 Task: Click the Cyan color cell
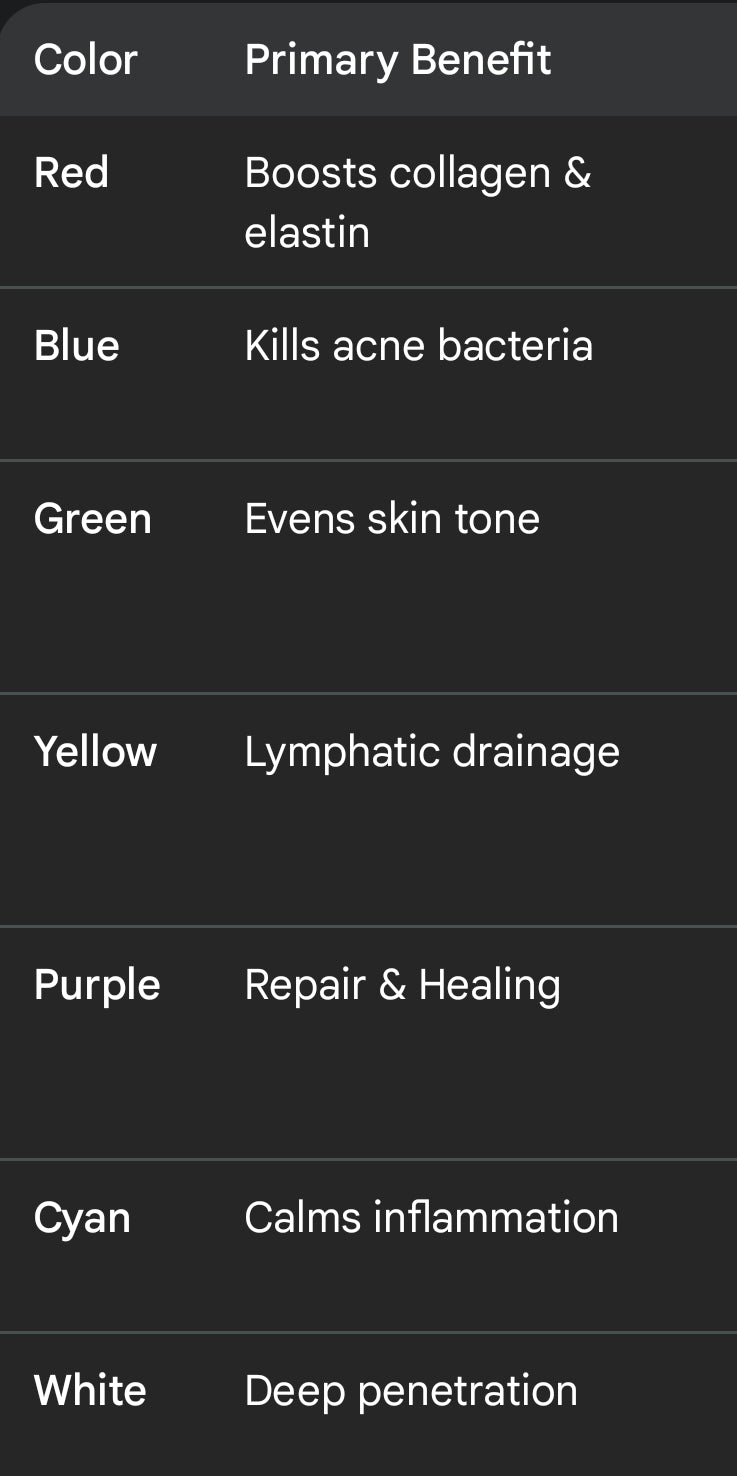tap(82, 1219)
